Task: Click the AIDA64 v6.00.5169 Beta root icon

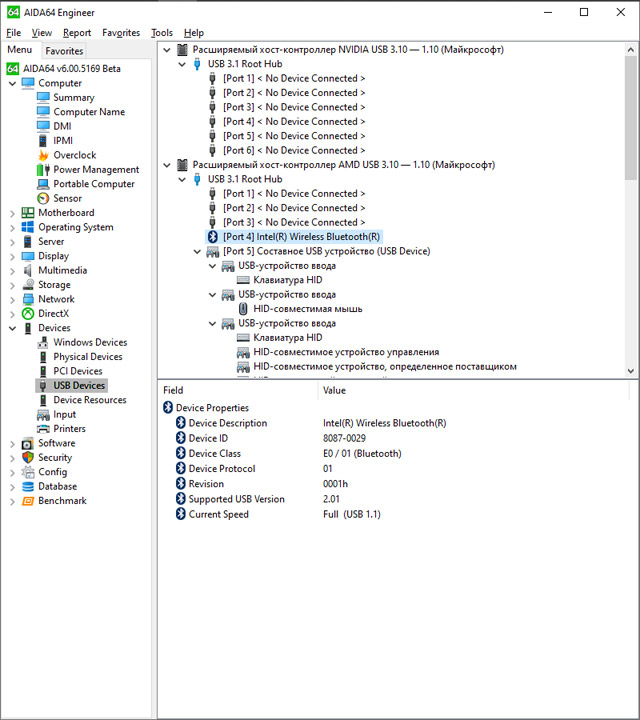Action: (x=13, y=69)
